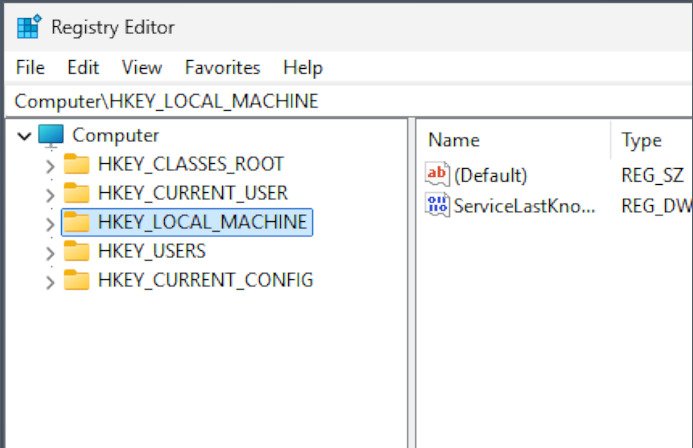
Task: Click the HKEY_CURRENT_USER folder icon
Action: coord(76,193)
